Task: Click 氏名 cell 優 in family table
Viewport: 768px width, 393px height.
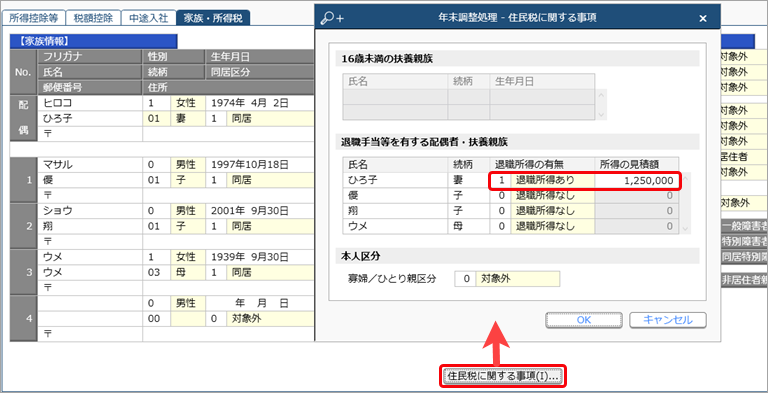Action: (x=90, y=180)
